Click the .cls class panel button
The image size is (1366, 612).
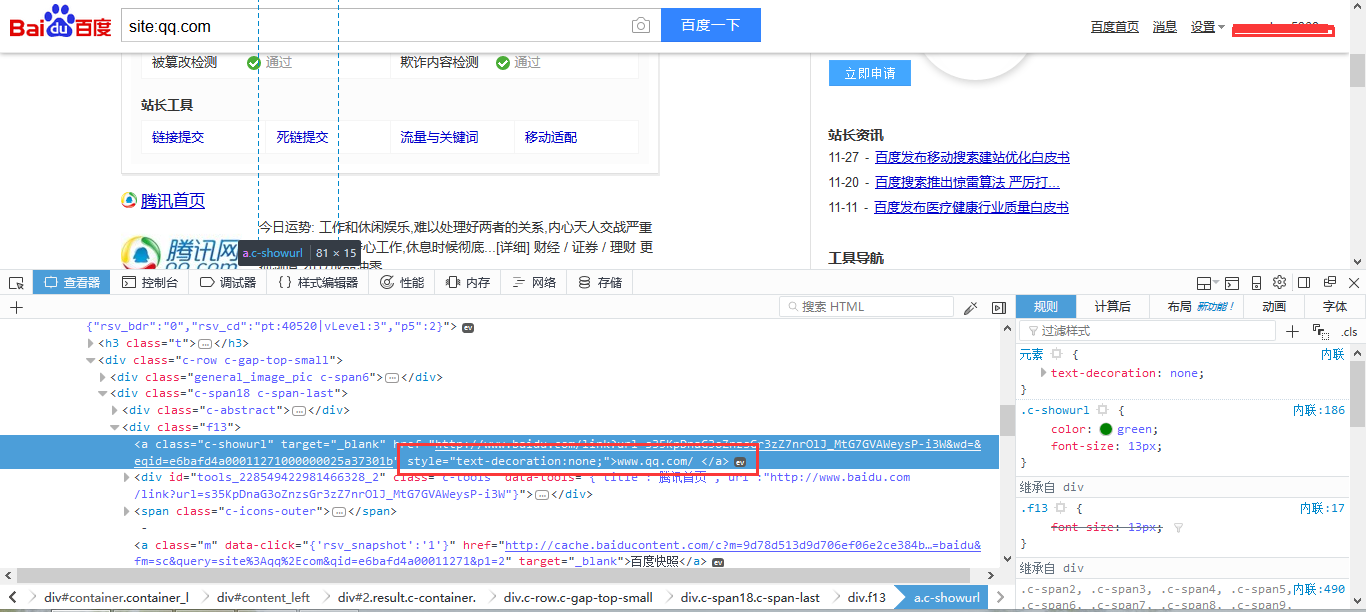[1349, 331]
